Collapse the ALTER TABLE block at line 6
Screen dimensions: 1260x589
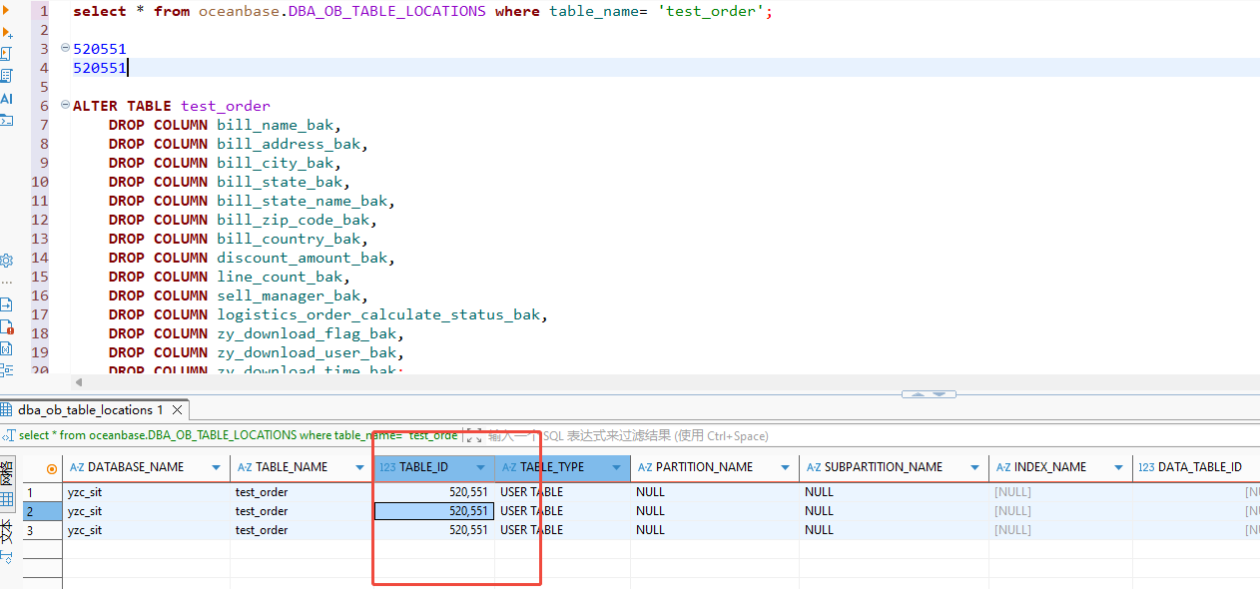65,105
